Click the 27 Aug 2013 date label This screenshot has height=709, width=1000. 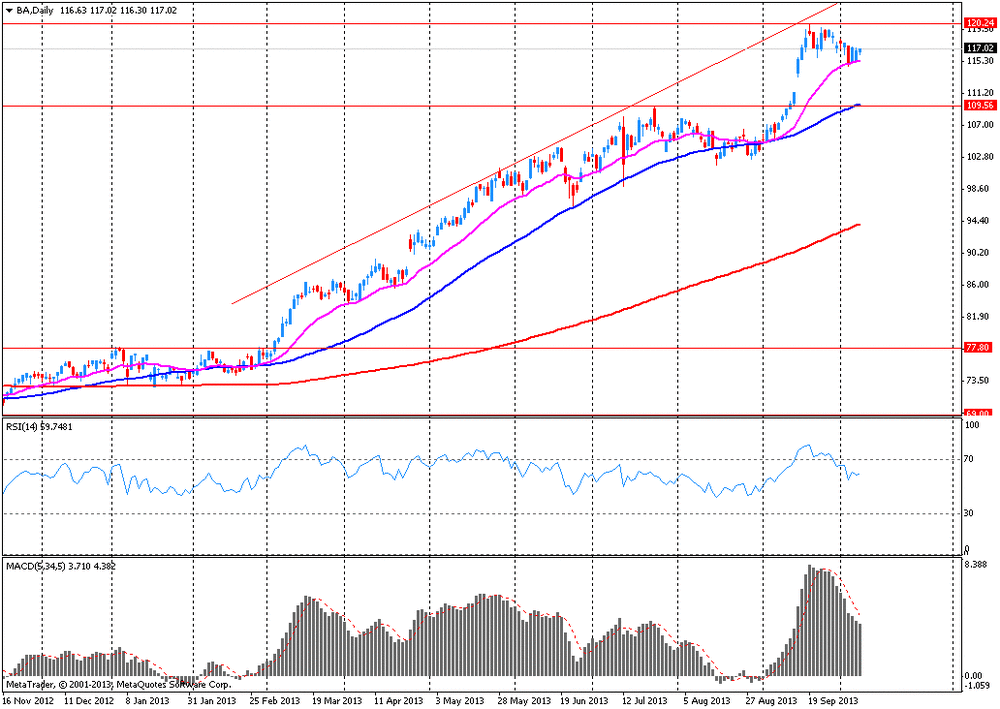[771, 701]
